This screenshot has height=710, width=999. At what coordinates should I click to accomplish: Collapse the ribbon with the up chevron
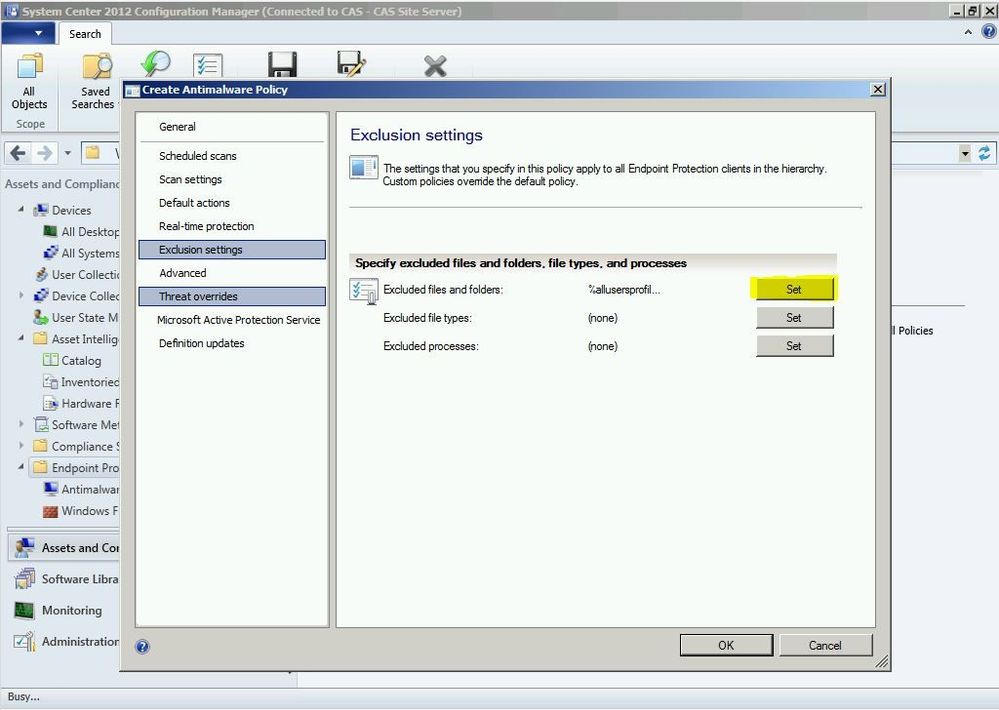pyautogui.click(x=968, y=33)
